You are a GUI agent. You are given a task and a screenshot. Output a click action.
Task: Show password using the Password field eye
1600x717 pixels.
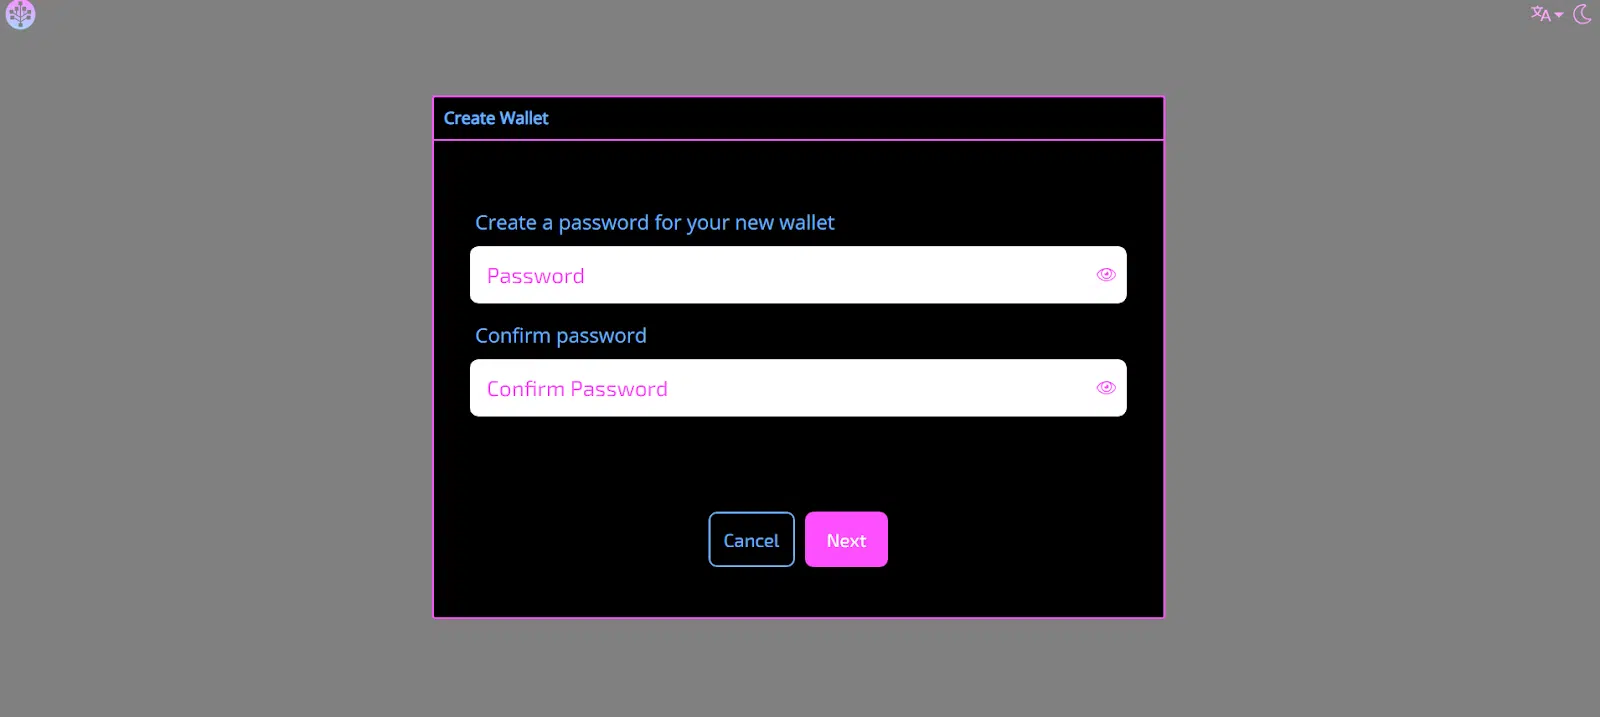[x=1105, y=275]
